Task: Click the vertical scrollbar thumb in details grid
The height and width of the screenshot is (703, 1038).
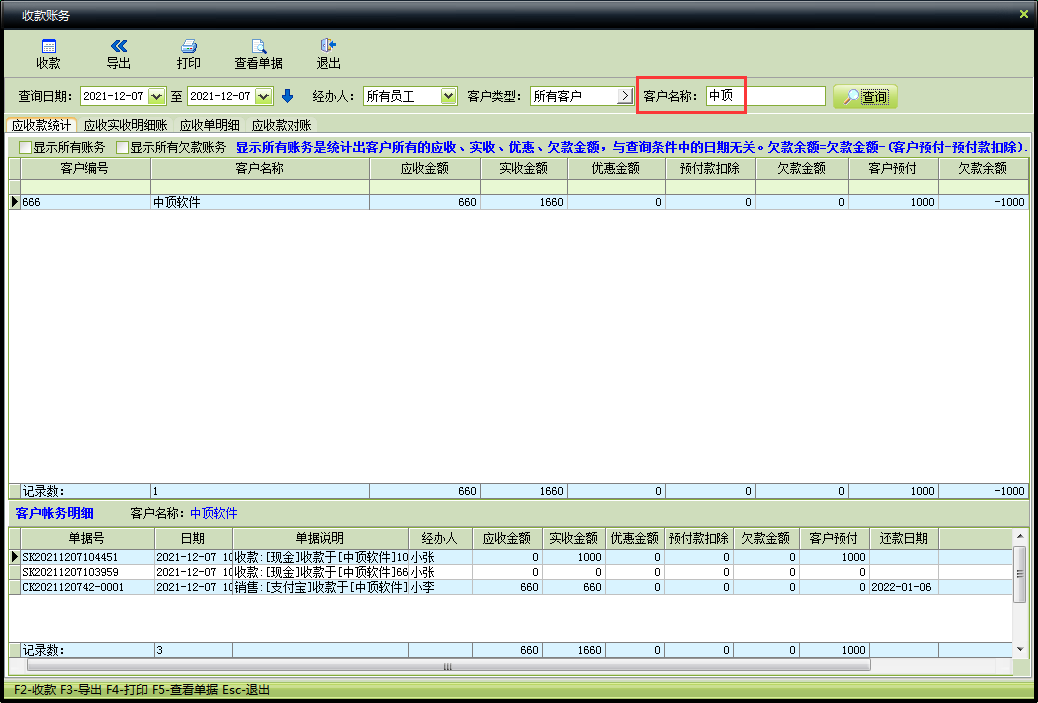Action: click(x=1019, y=574)
